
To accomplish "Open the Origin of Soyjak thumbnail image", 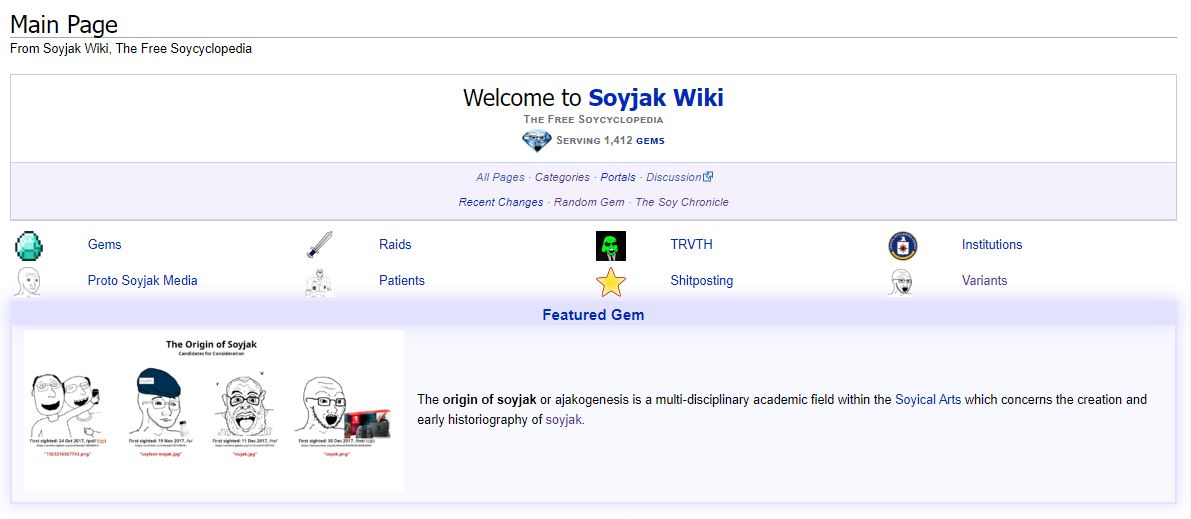I will (x=214, y=410).
